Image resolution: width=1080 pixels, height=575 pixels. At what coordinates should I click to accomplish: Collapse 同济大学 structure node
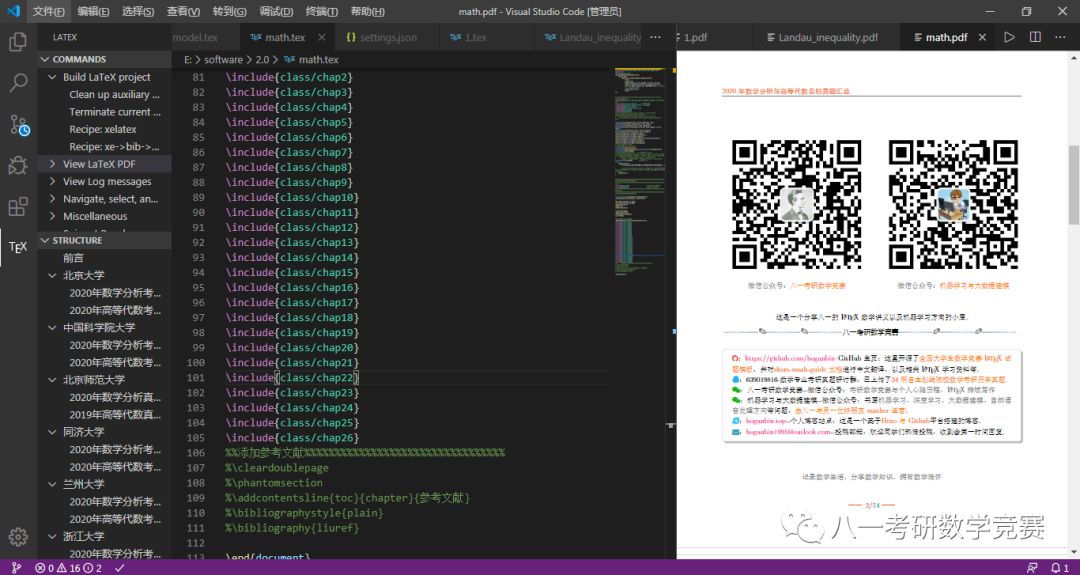pos(52,432)
